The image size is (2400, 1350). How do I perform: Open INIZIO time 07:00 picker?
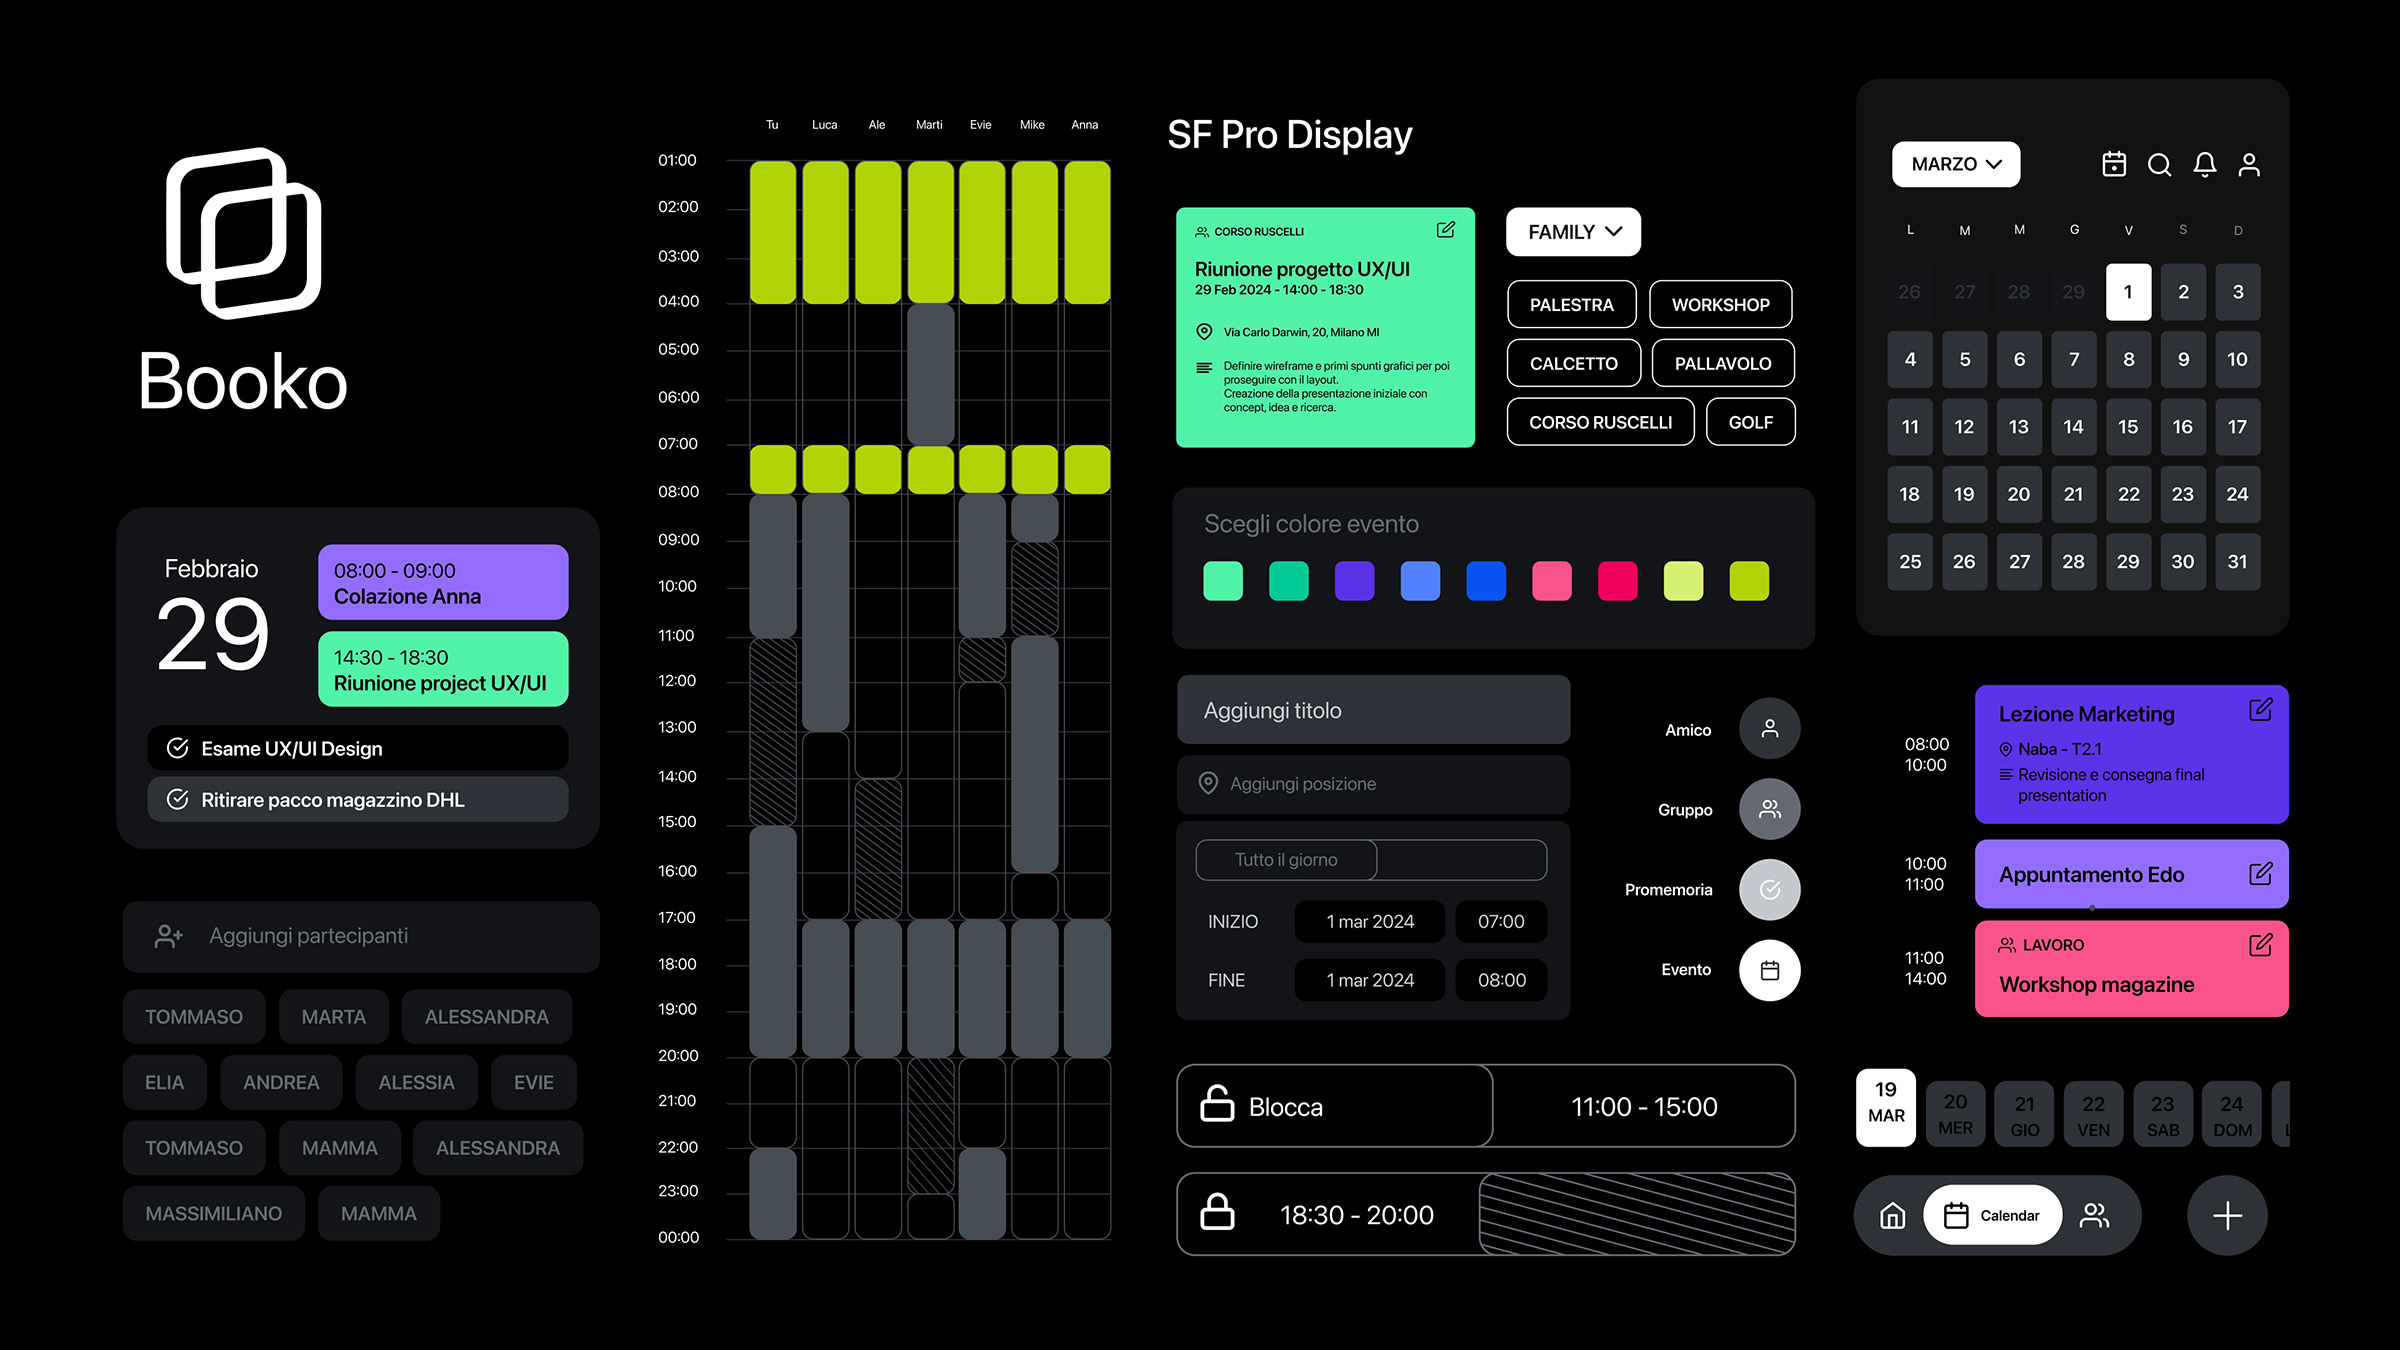tap(1501, 922)
